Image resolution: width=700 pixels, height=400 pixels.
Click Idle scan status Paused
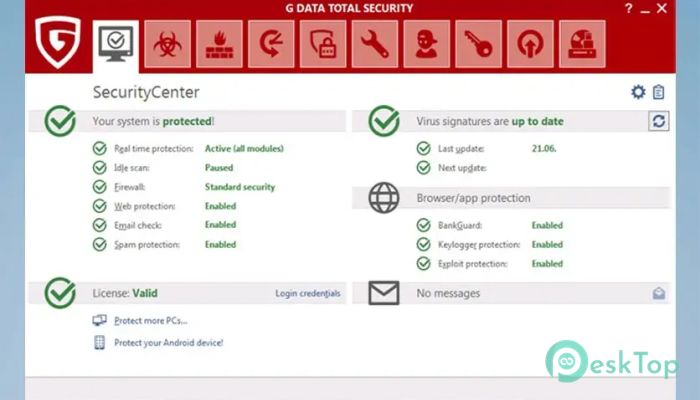click(x=219, y=168)
